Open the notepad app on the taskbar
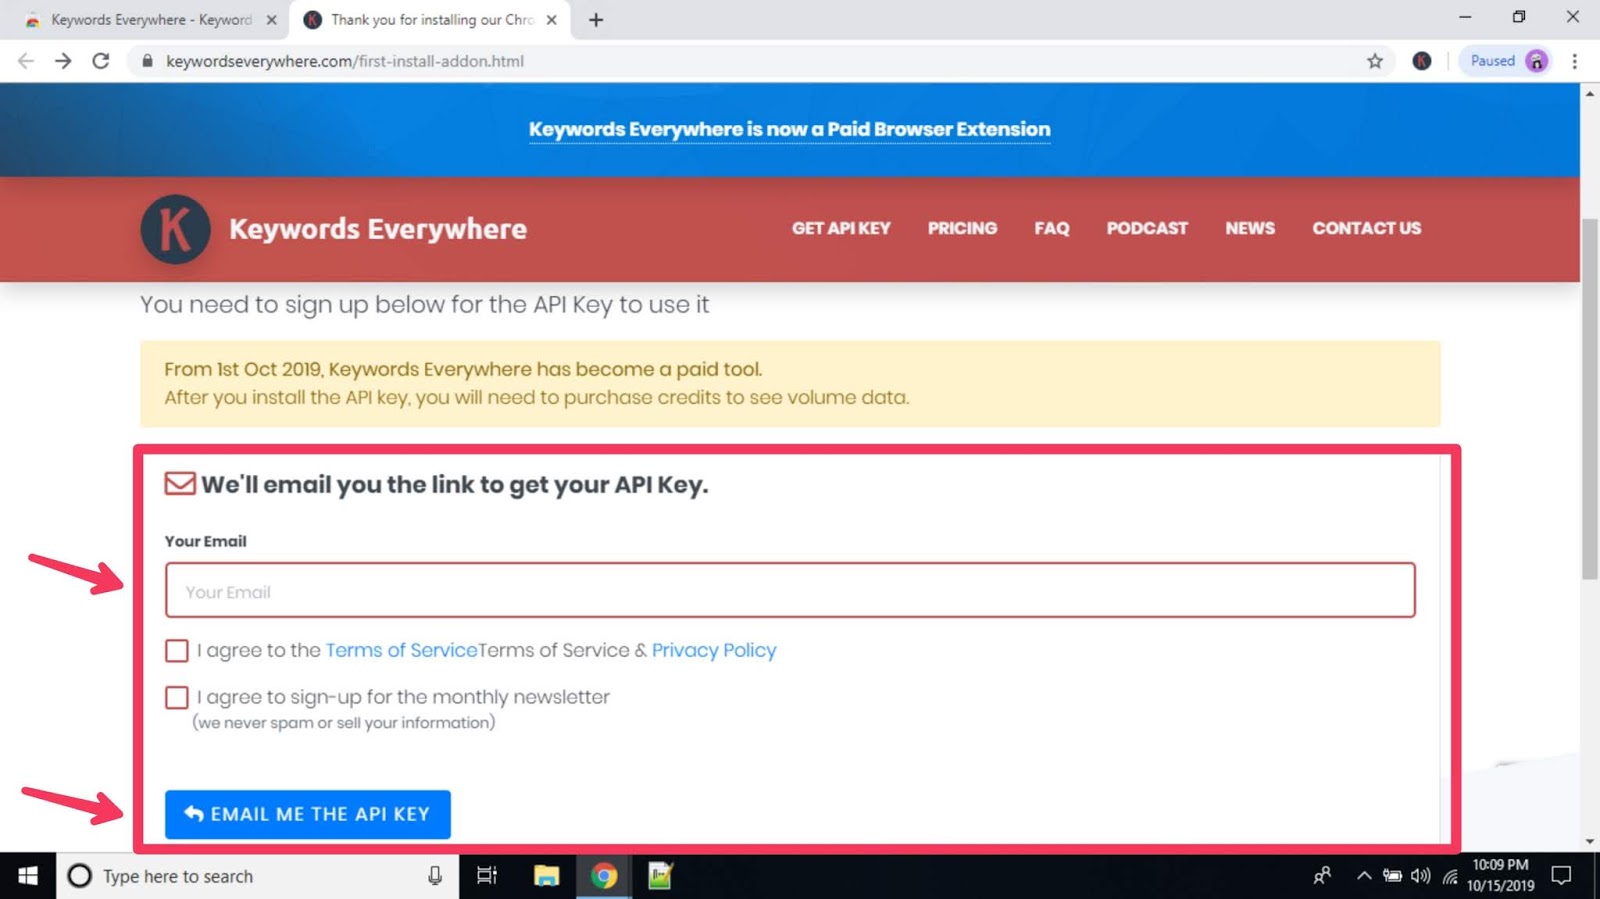 pos(660,876)
